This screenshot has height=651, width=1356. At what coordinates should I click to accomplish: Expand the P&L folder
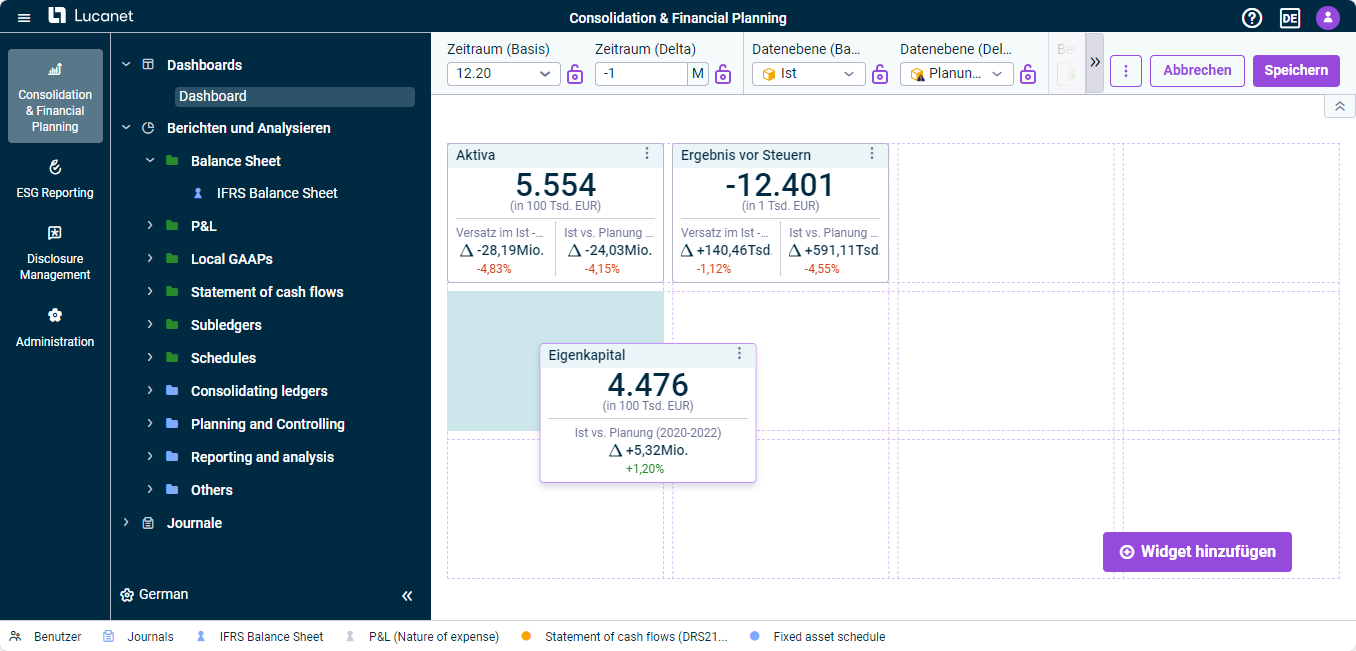click(150, 226)
